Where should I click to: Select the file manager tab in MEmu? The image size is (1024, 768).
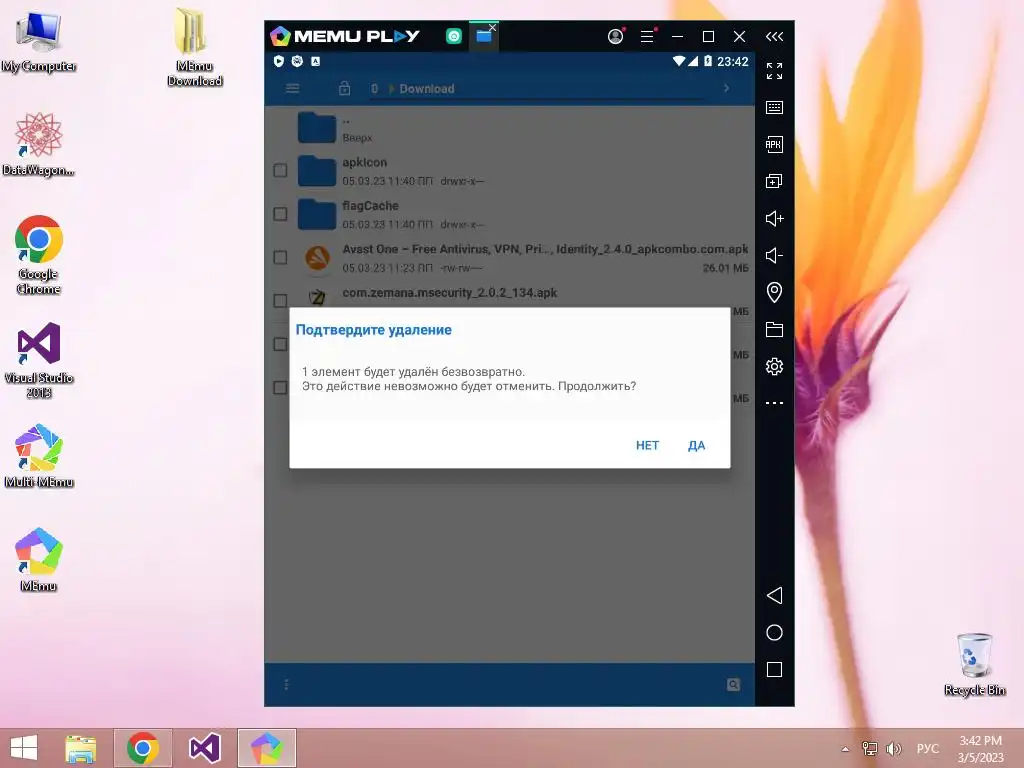pyautogui.click(x=484, y=37)
